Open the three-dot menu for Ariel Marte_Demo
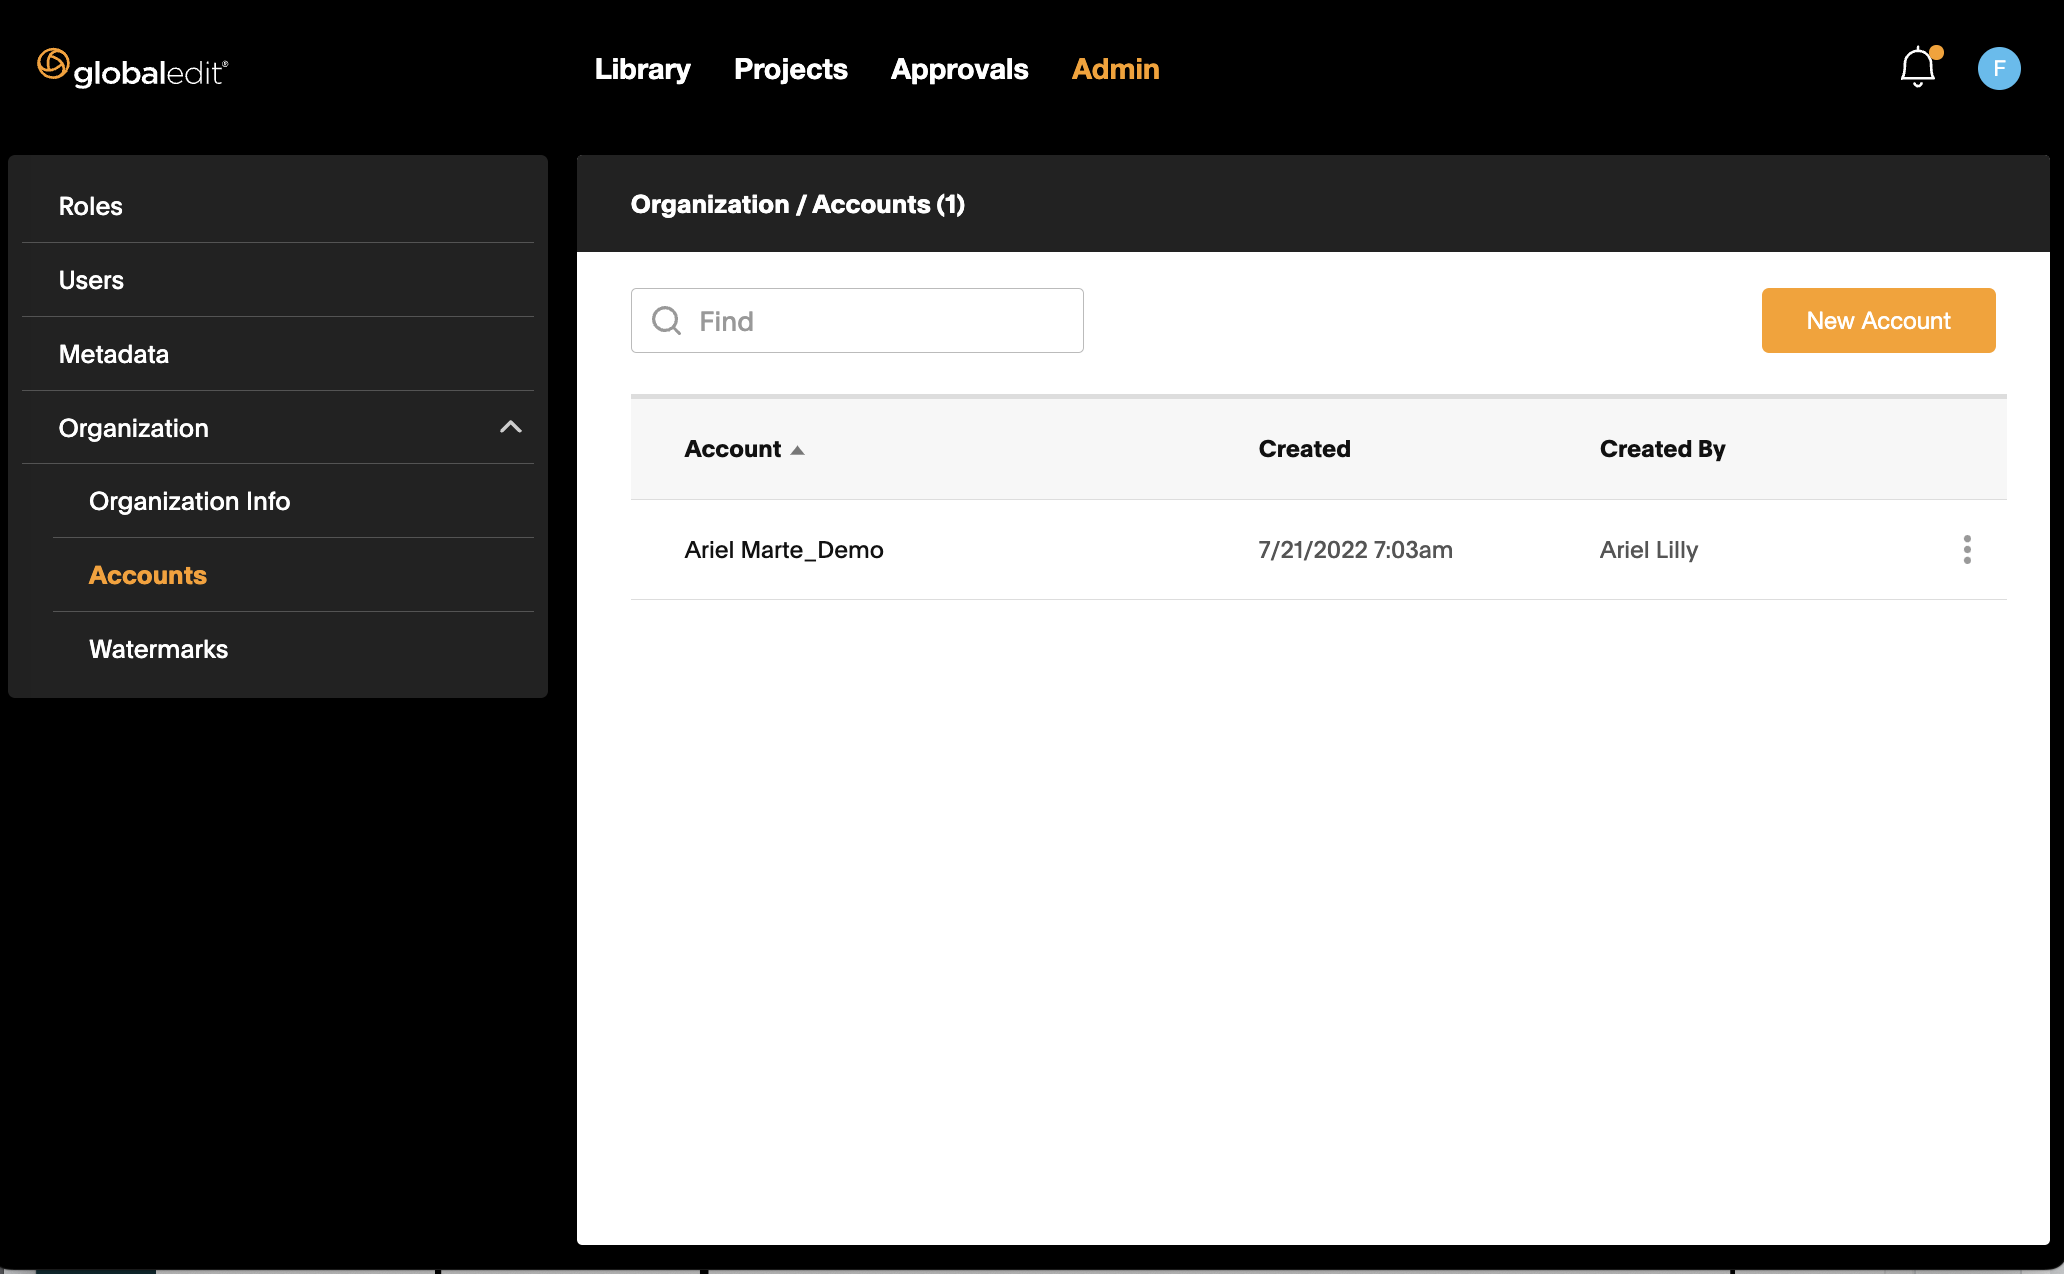 1967,550
